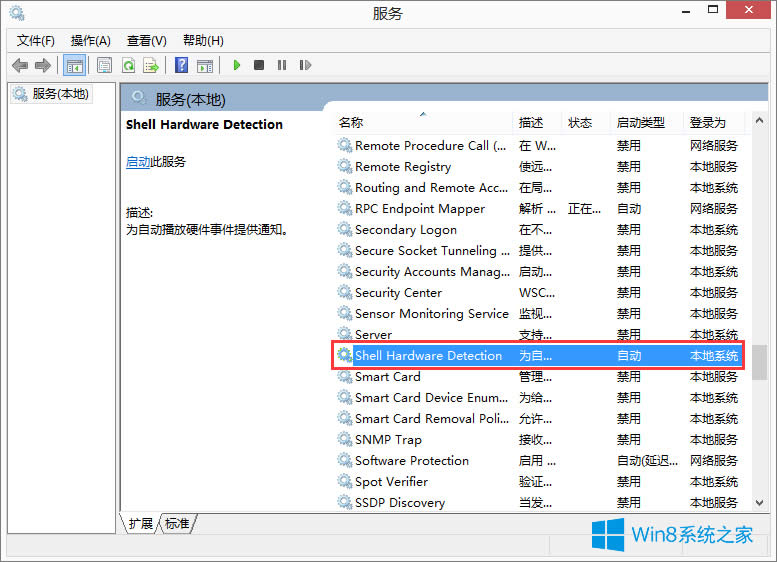Sort by the 登录为 column header
The height and width of the screenshot is (562, 777).
(708, 122)
